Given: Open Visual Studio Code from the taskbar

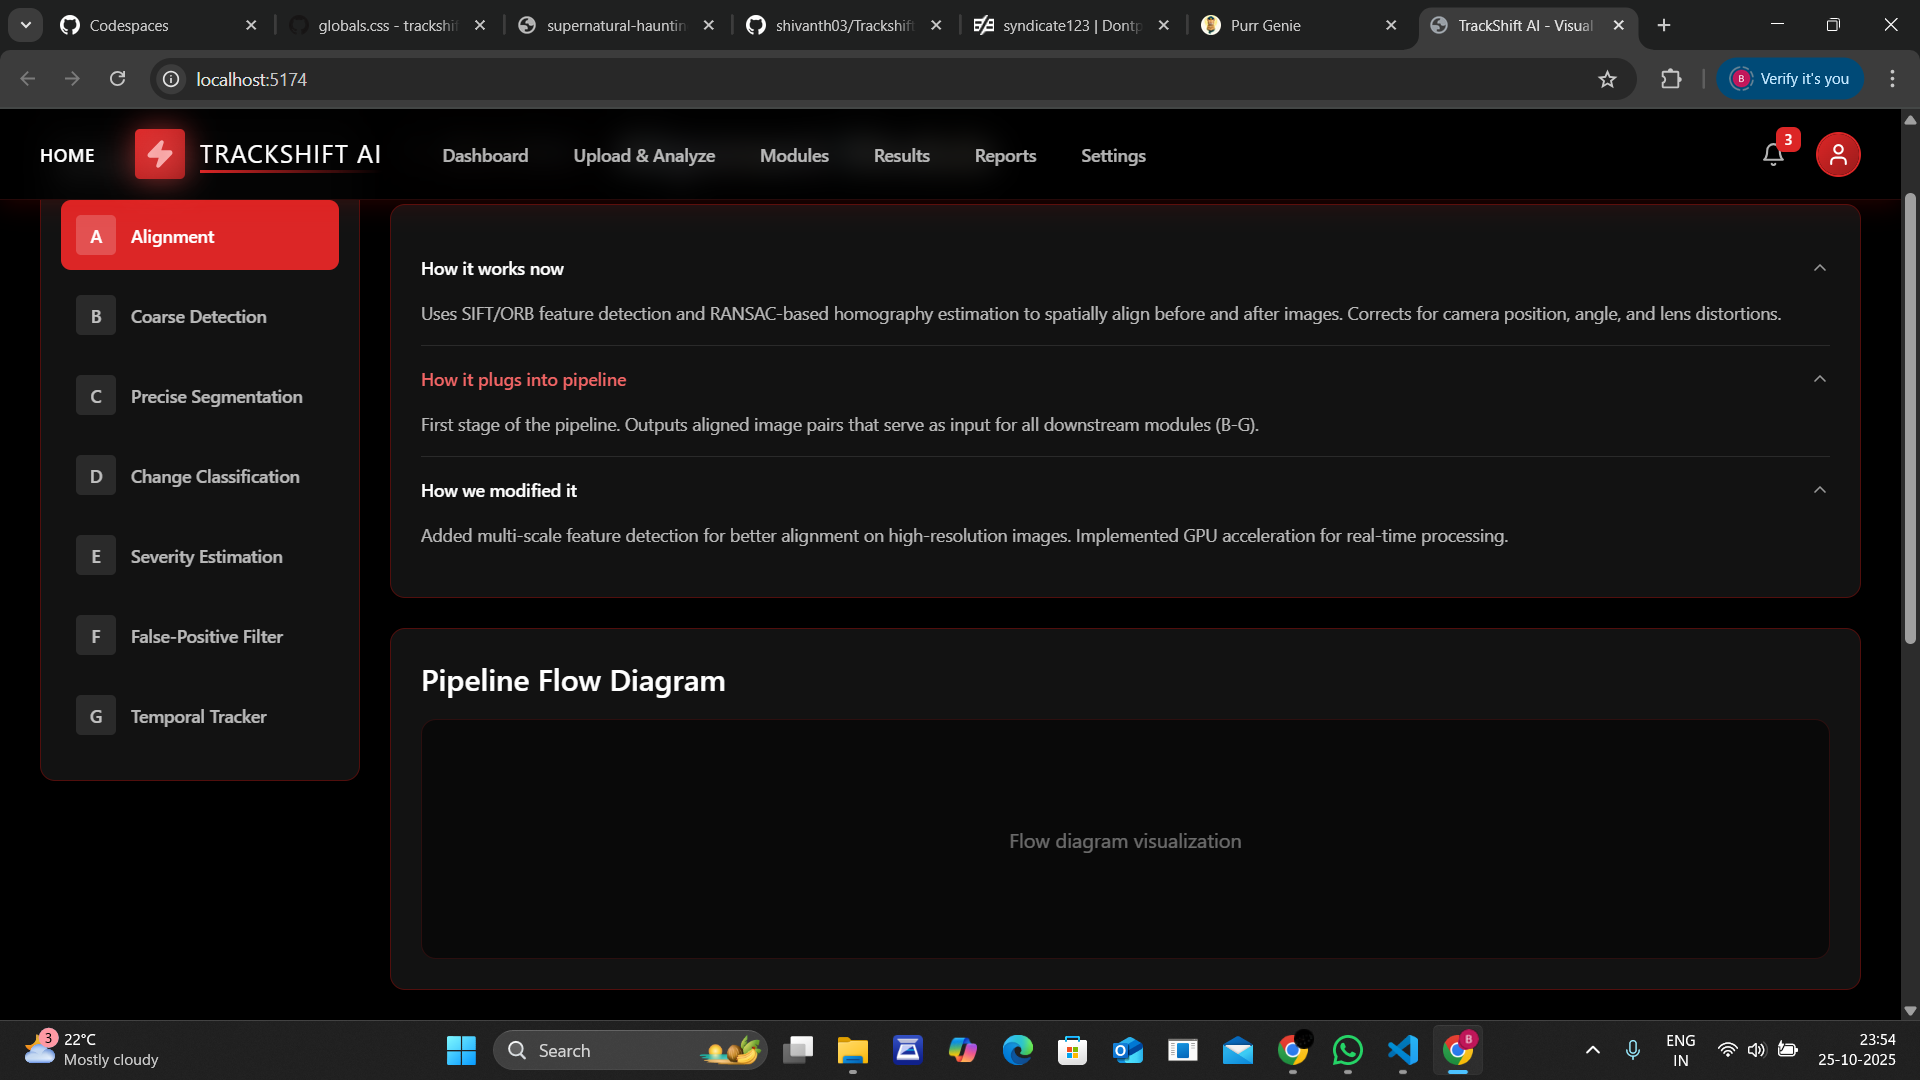Looking at the screenshot, I should tap(1403, 1050).
